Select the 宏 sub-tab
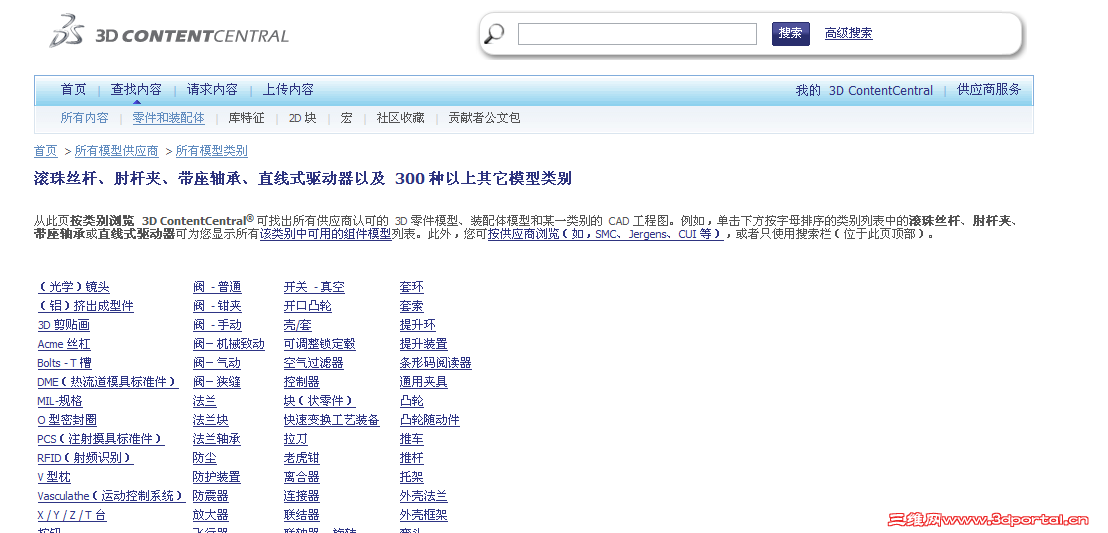Viewport: 1108px width, 533px height. [346, 118]
